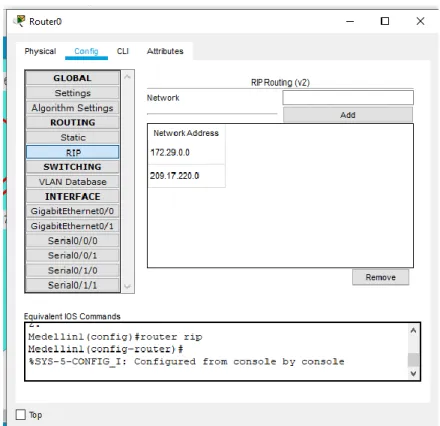Select RIP routing in sidebar
The height and width of the screenshot is (426, 440).
click(x=72, y=152)
